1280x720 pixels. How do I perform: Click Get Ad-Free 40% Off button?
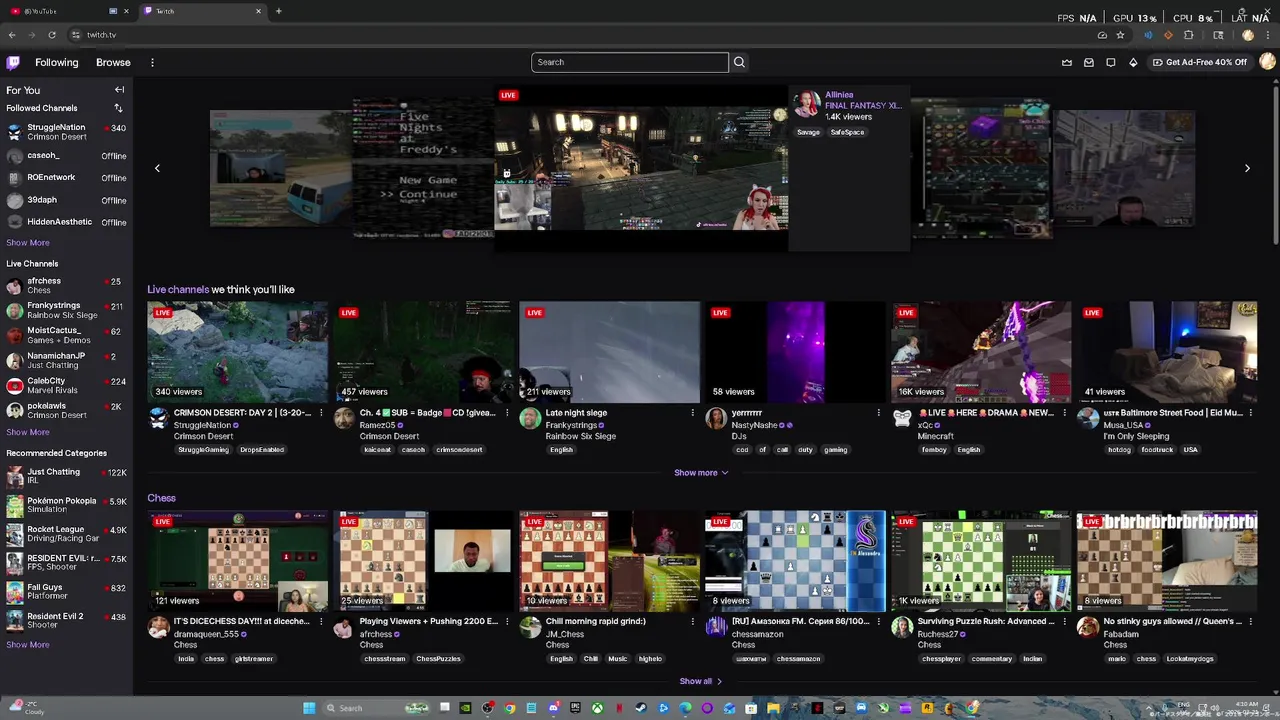coord(1200,62)
